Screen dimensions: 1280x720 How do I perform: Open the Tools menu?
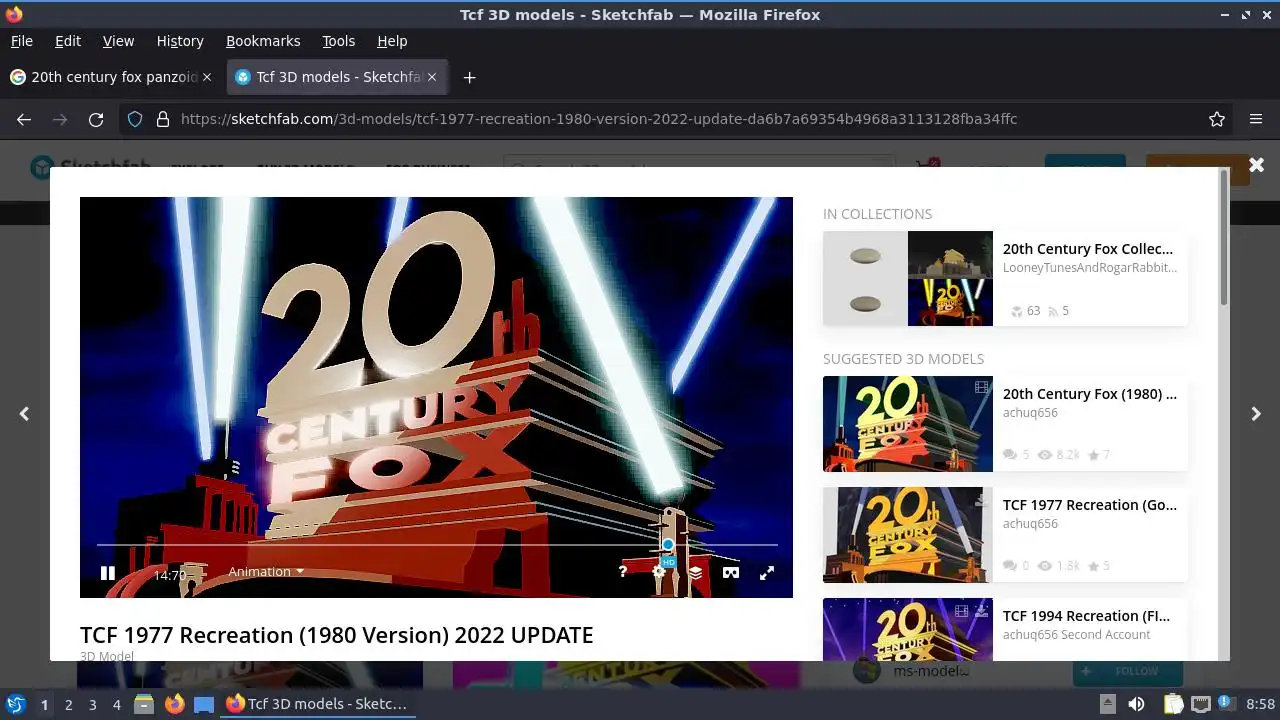338,41
